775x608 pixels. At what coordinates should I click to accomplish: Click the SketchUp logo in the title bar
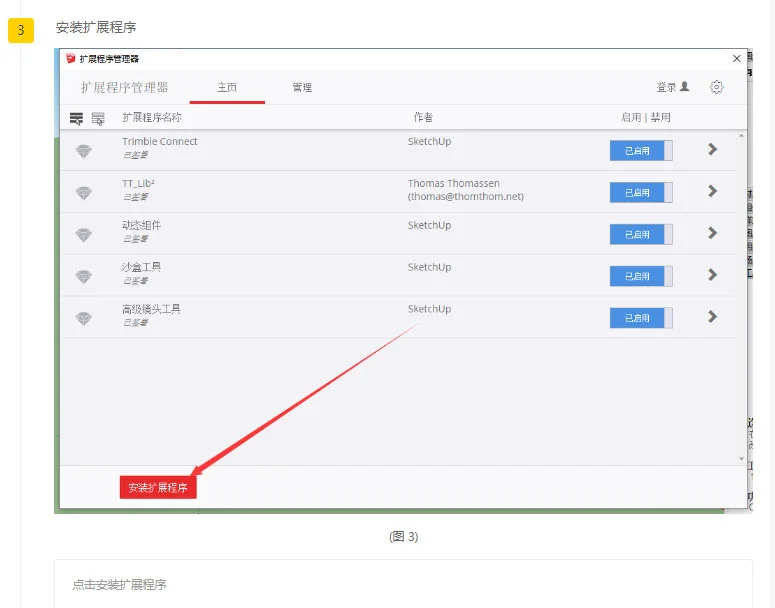coord(70,58)
